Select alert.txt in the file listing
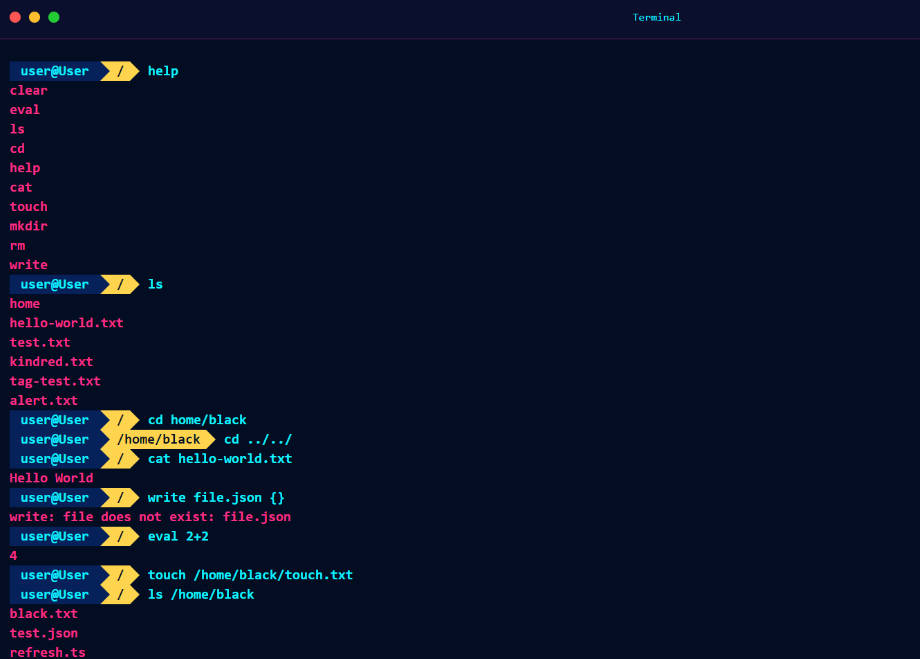The height and width of the screenshot is (659, 920). tap(44, 401)
